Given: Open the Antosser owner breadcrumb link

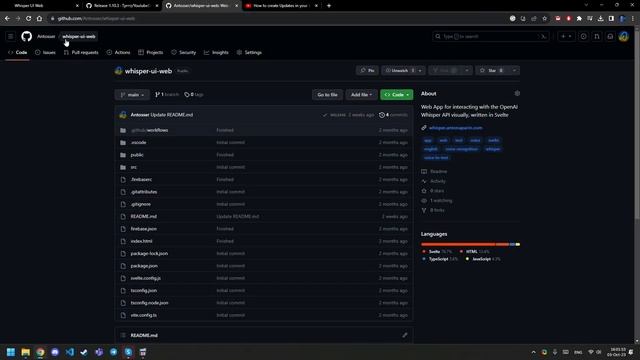Looking at the screenshot, I should [x=46, y=36].
